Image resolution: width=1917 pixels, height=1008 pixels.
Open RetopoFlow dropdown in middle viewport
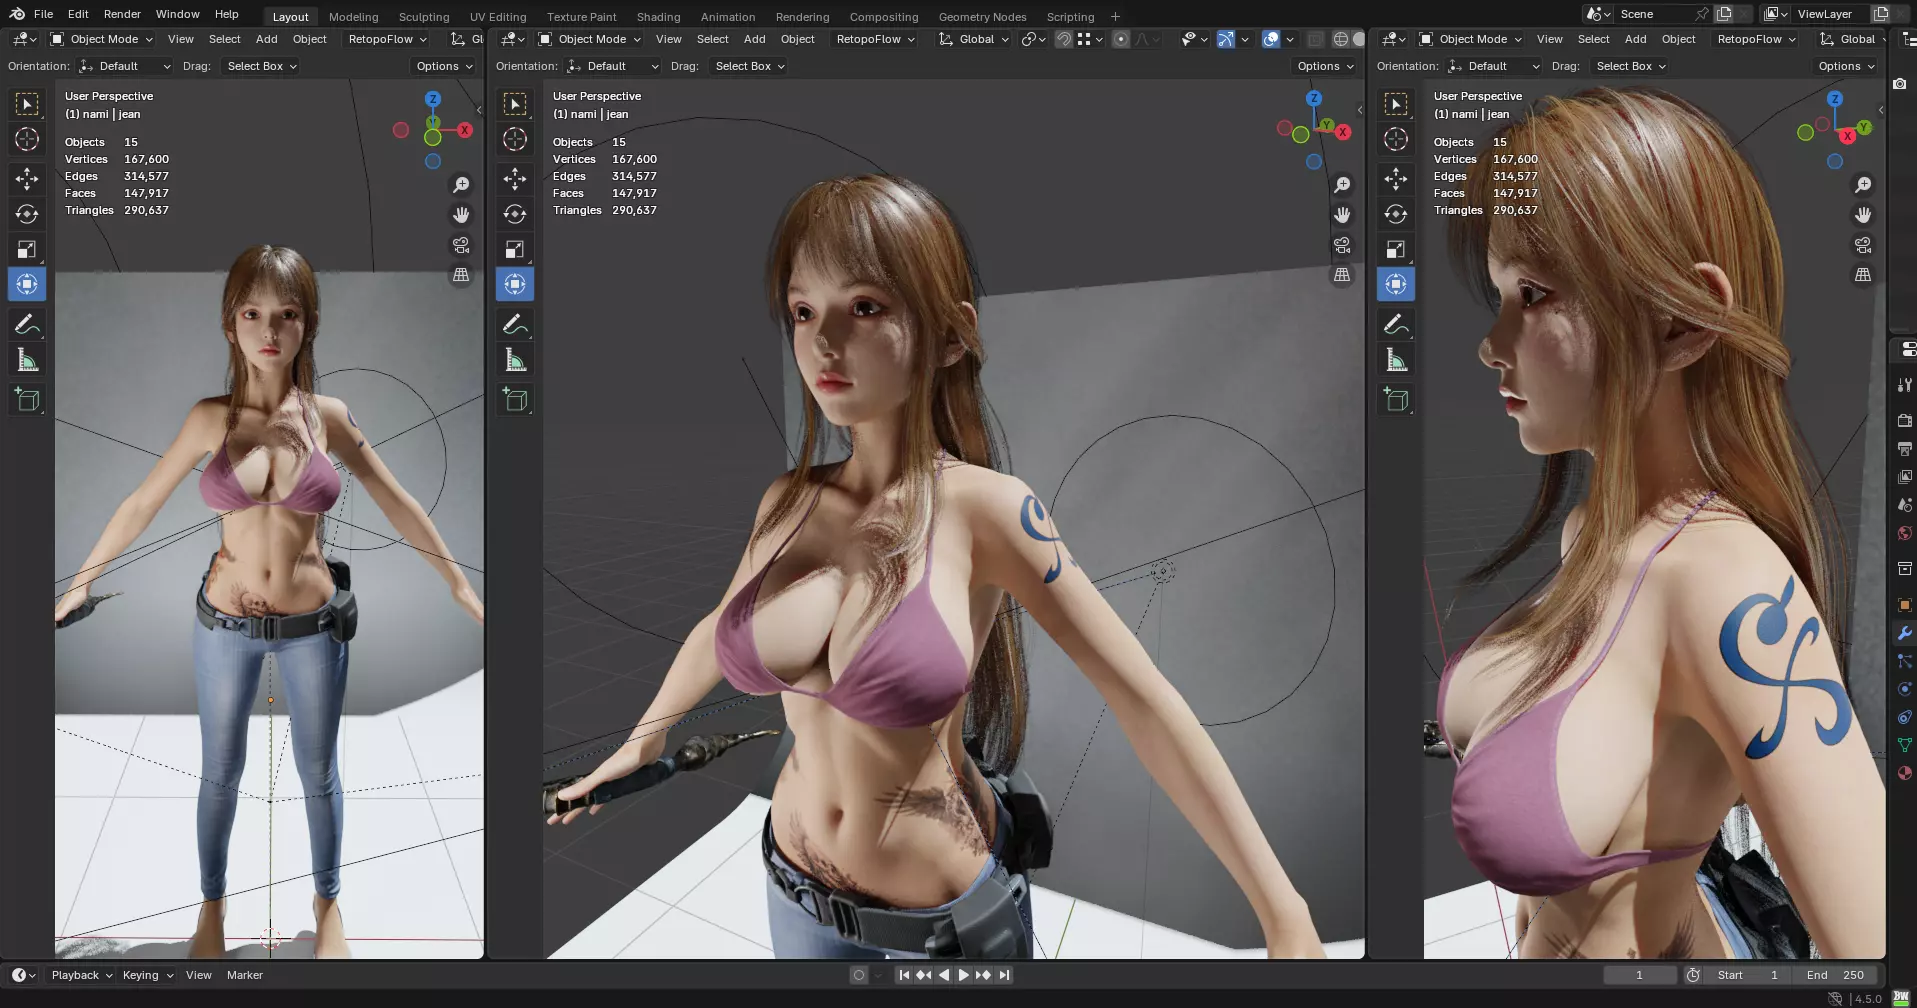pos(876,39)
